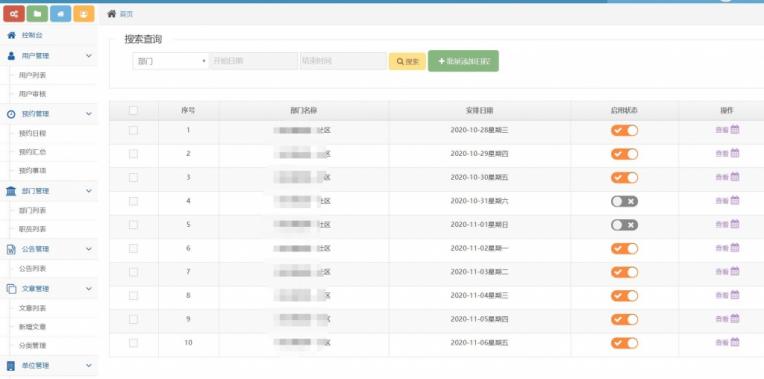This screenshot has height=379, width=764.
Task: Open 公告列表 in the sidebar
Action: [x=33, y=269]
